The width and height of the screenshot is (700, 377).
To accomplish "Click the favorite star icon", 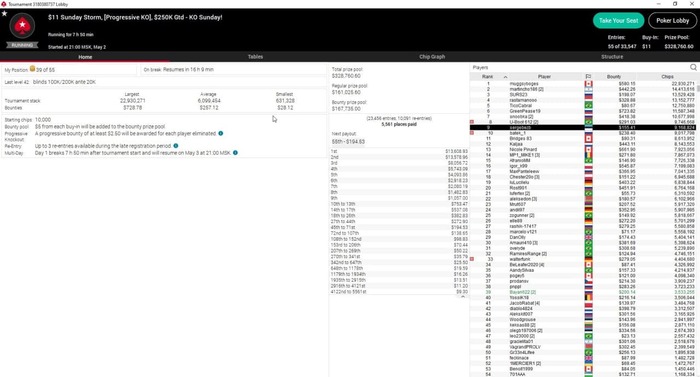I will pyautogui.click(x=4, y=13).
